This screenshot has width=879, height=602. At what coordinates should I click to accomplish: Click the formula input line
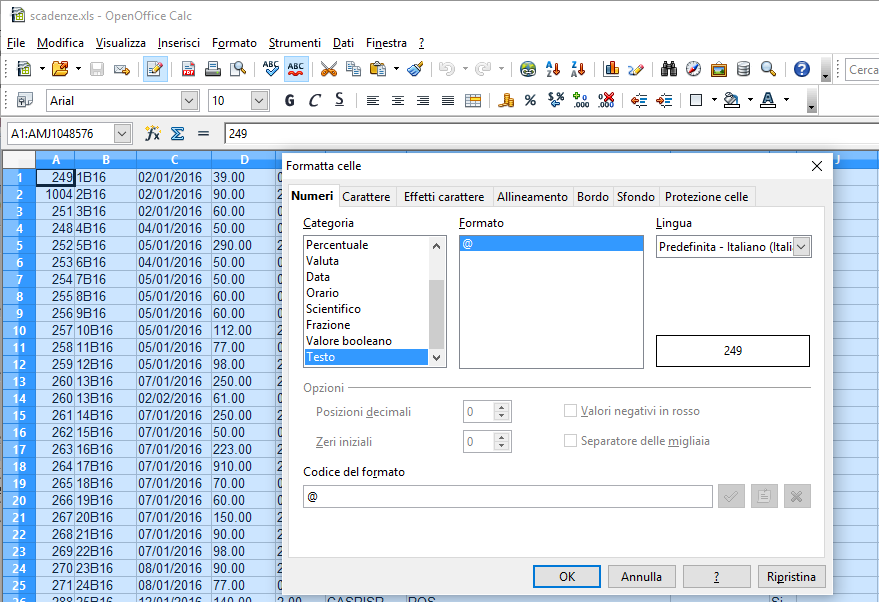[551, 133]
